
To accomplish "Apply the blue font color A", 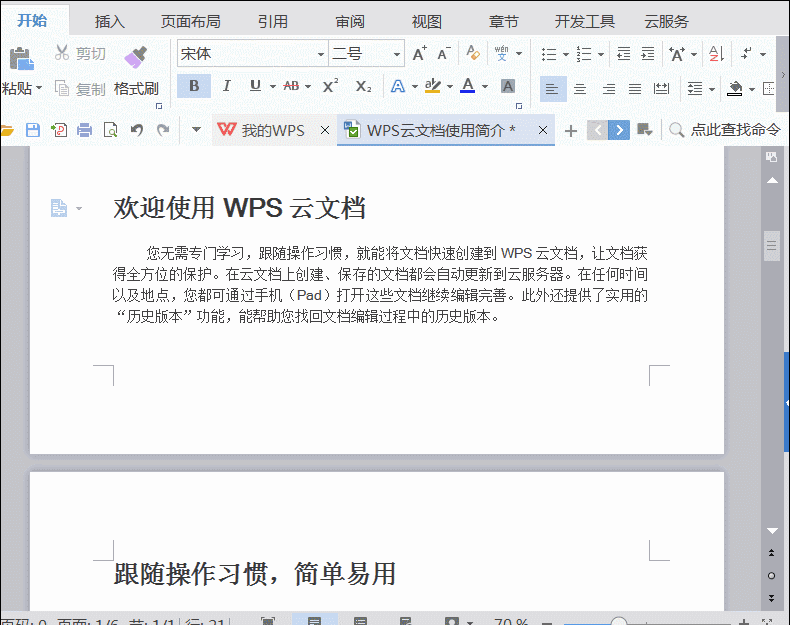I will coord(468,86).
